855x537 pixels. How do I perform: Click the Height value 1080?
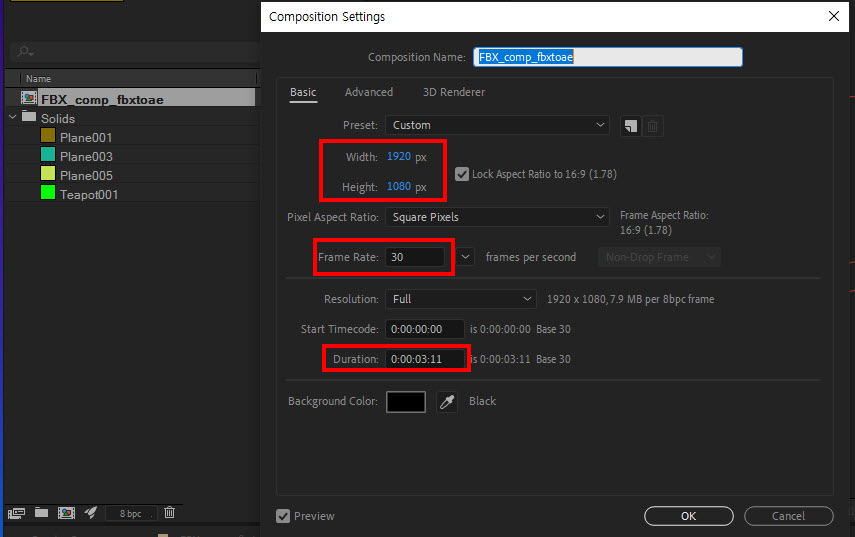[399, 186]
